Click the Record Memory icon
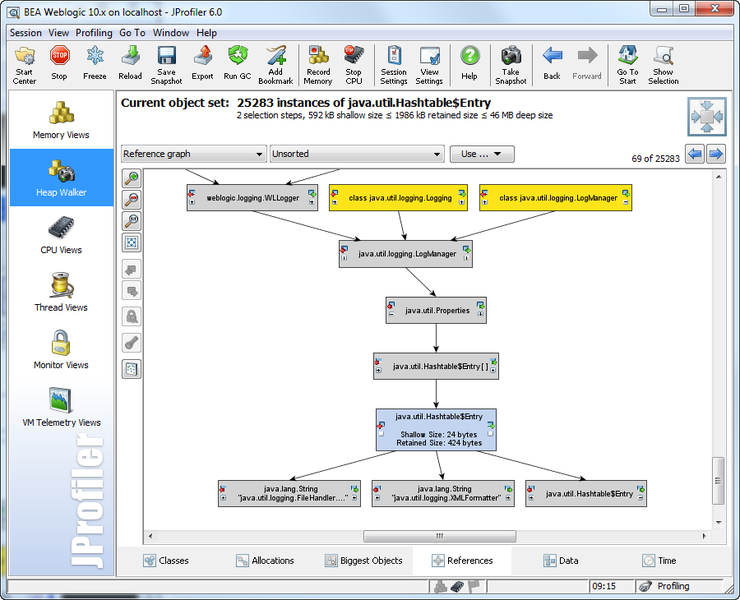This screenshot has height=600, width=740. (318, 65)
